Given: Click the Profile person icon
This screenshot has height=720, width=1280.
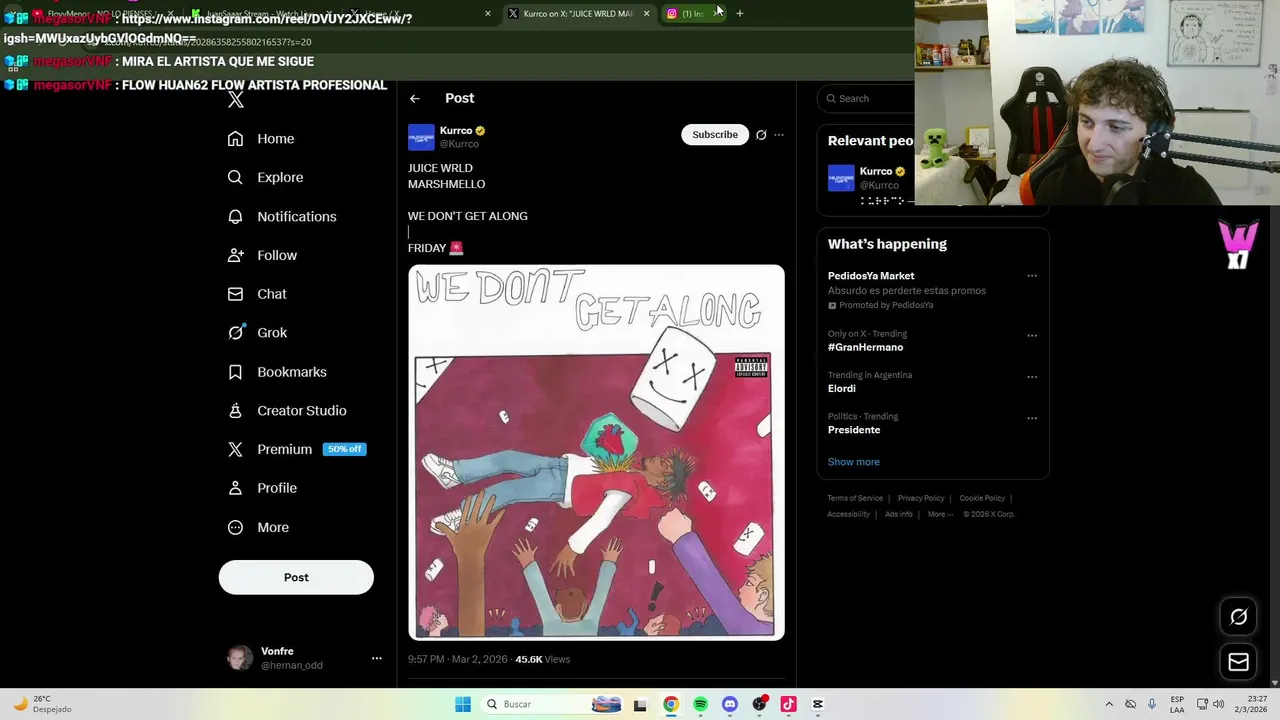Looking at the screenshot, I should [235, 488].
